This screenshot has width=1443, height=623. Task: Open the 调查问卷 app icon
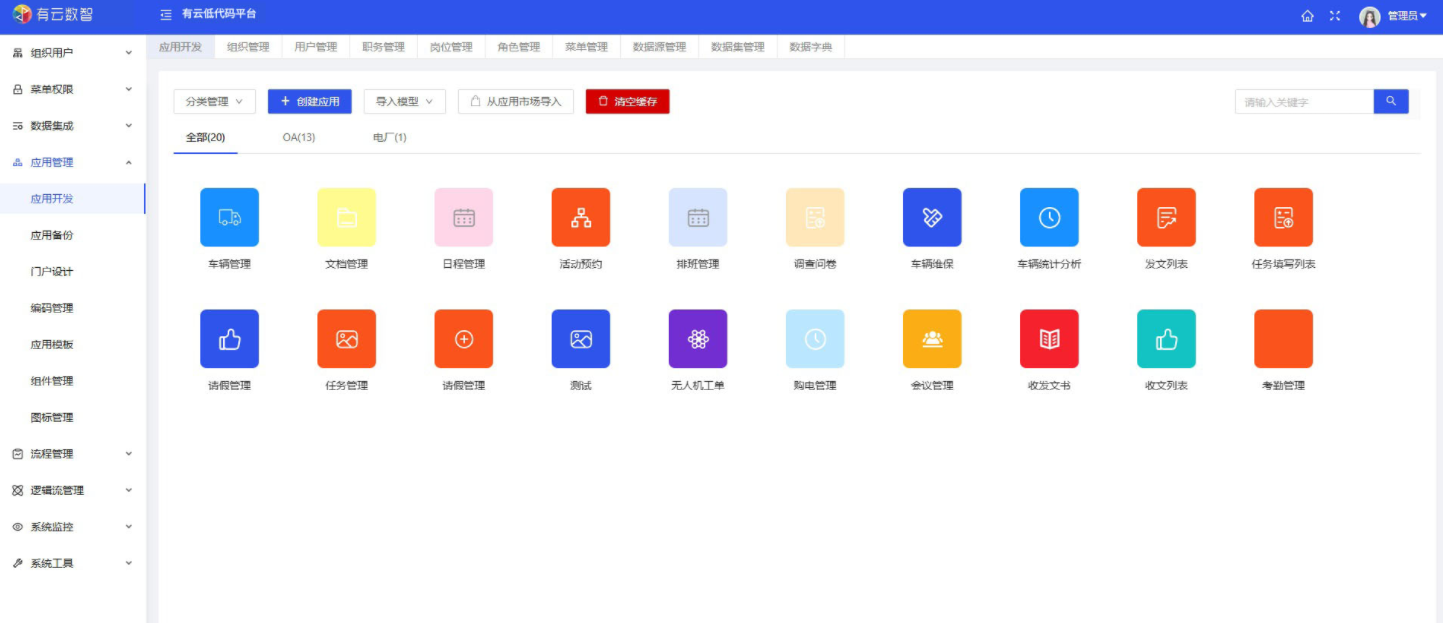pos(814,217)
